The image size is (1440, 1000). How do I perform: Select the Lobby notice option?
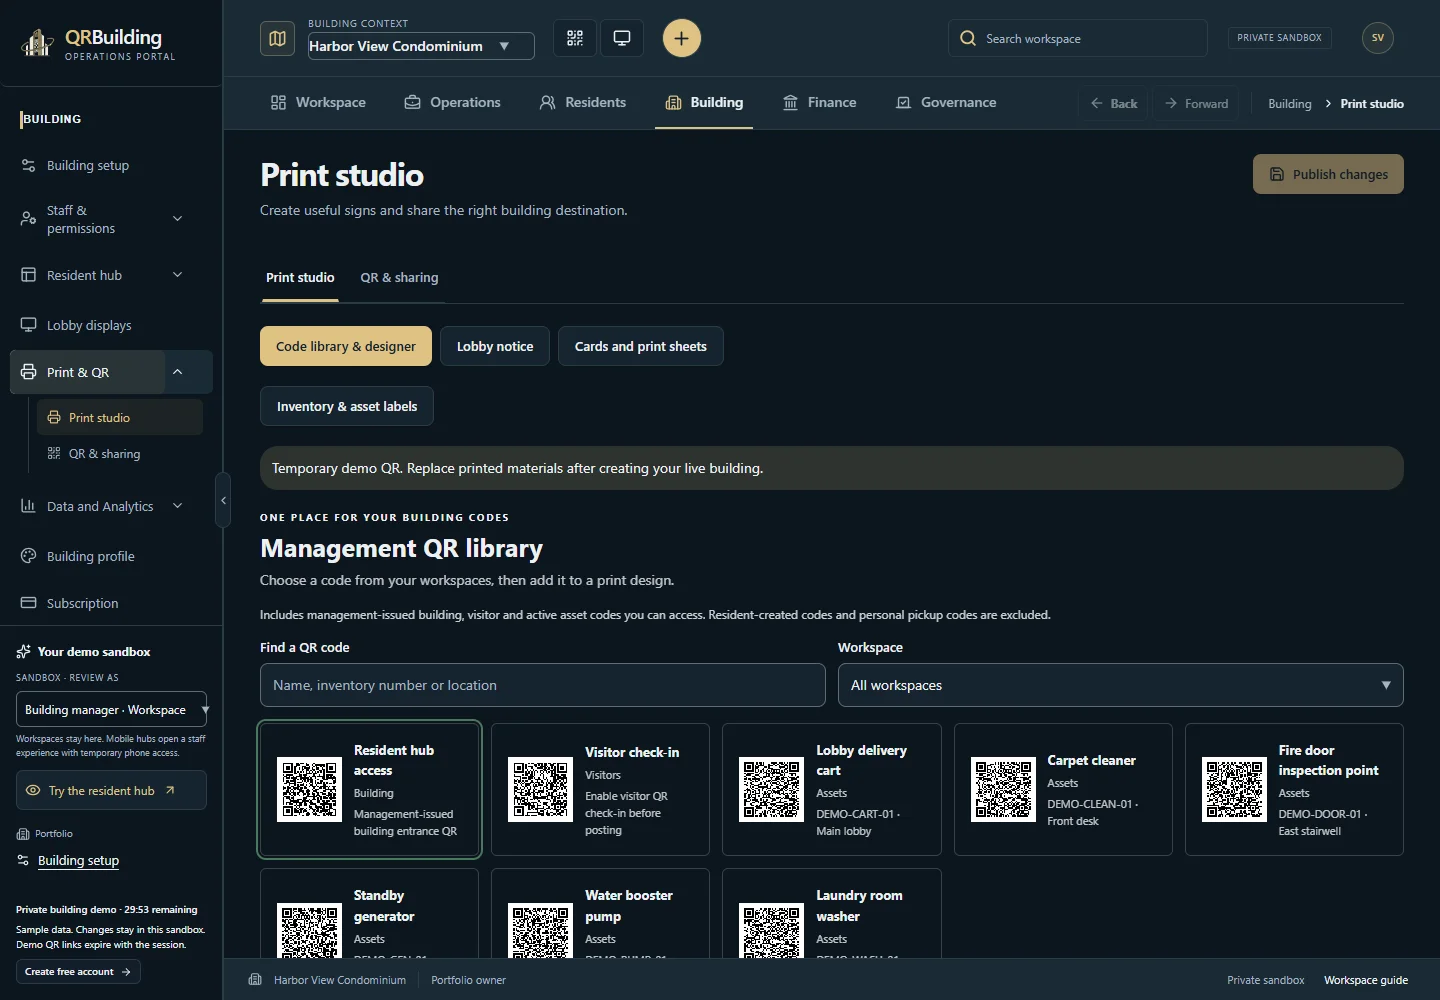[495, 347]
